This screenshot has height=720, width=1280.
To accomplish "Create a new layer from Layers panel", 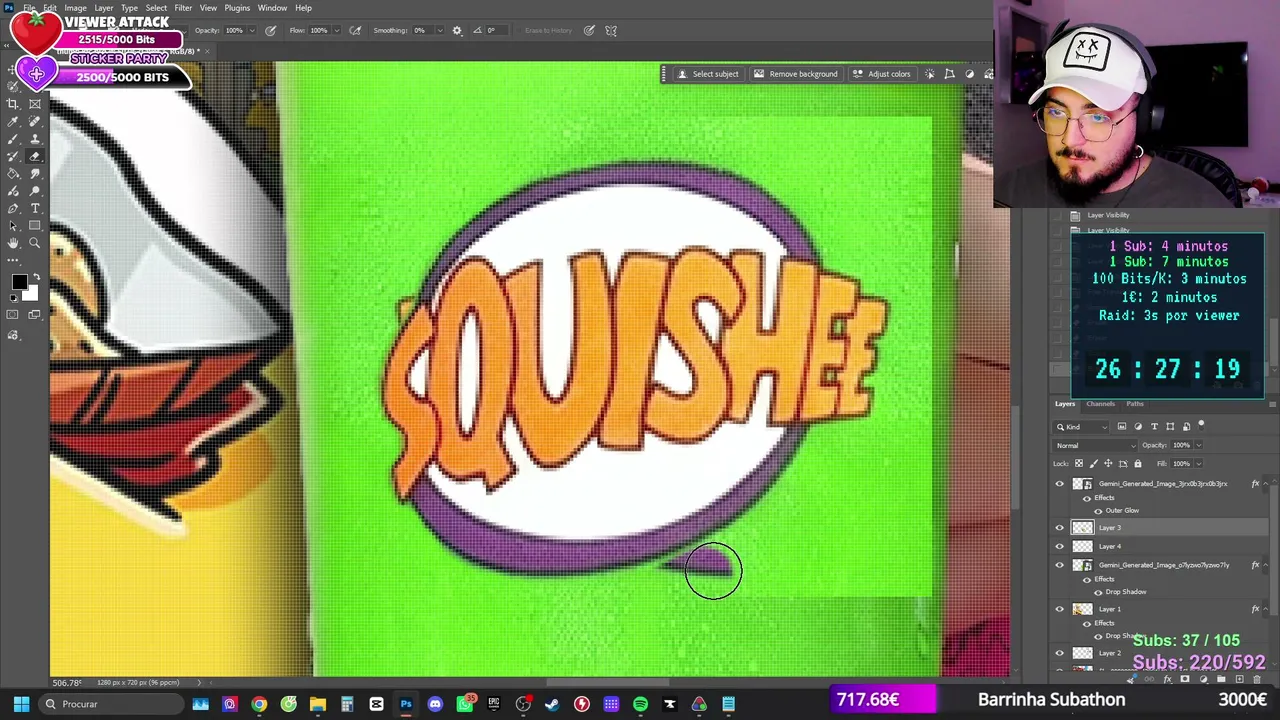I will [x=1239, y=679].
